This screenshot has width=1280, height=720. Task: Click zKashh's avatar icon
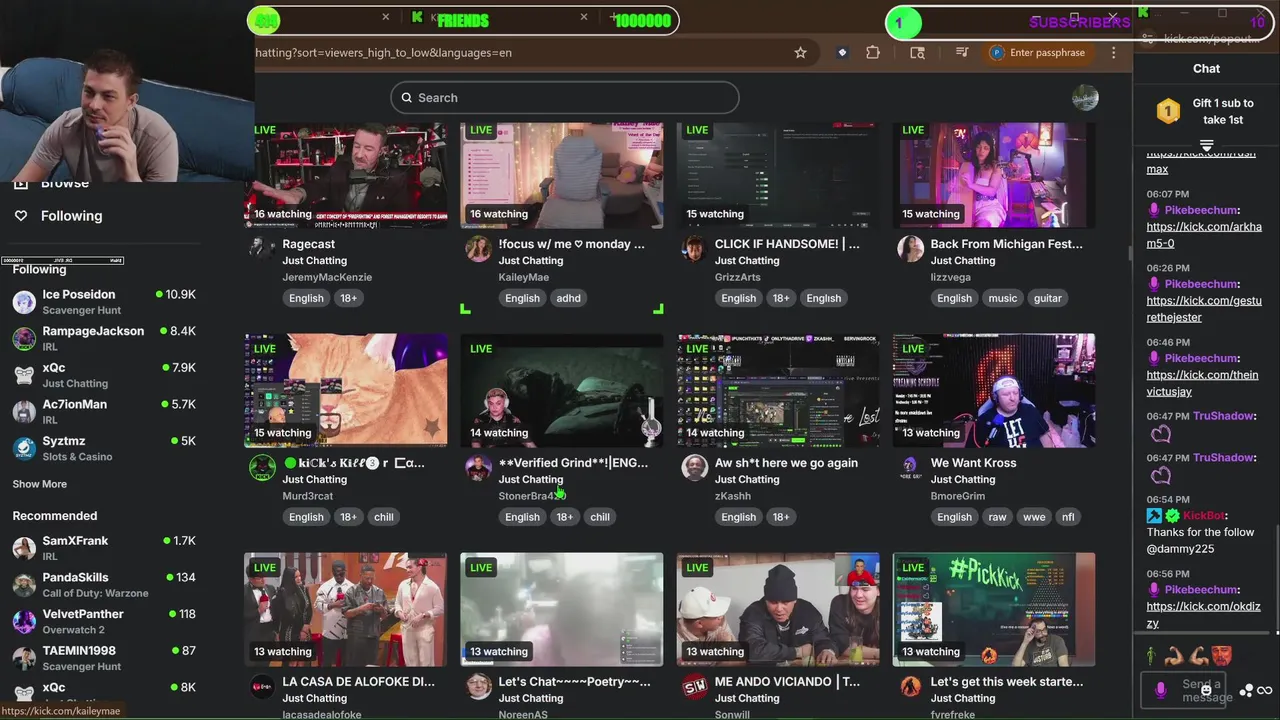coord(694,467)
